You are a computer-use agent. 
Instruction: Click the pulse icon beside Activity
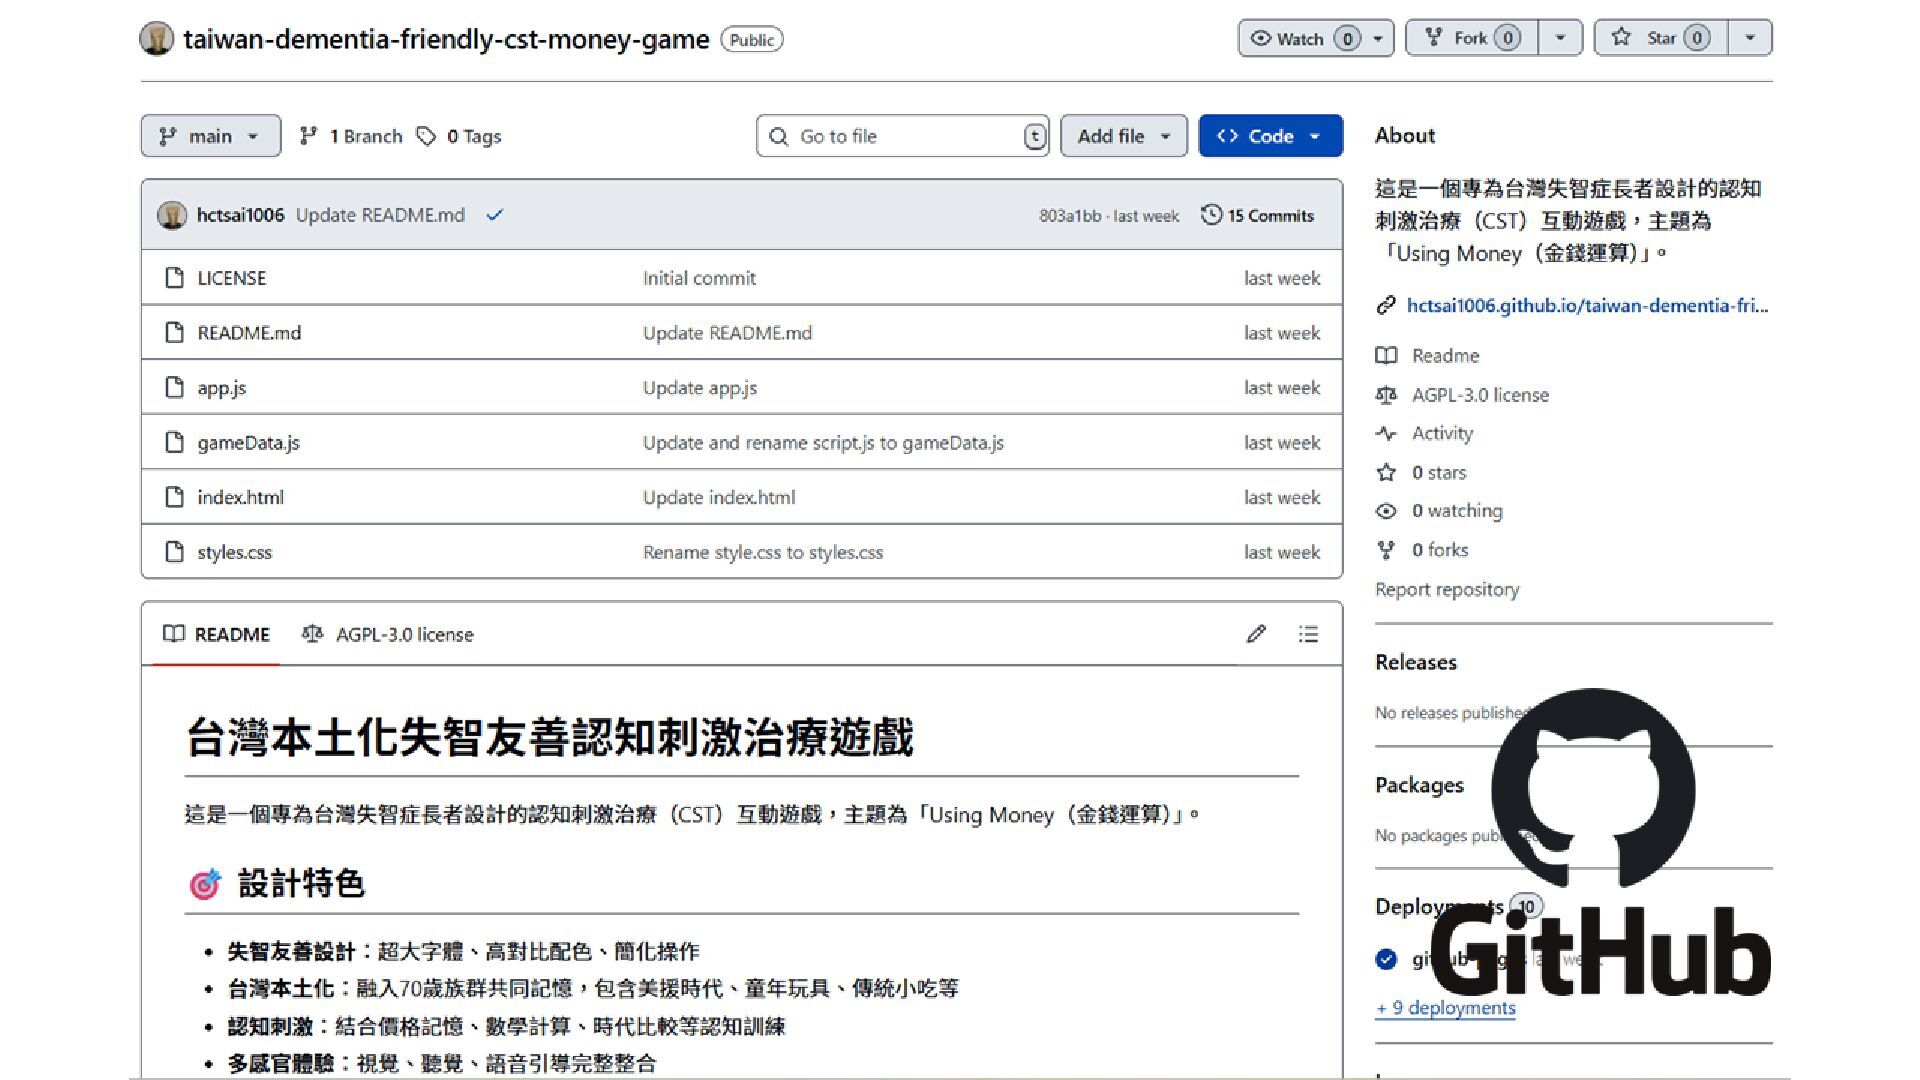coord(1386,433)
